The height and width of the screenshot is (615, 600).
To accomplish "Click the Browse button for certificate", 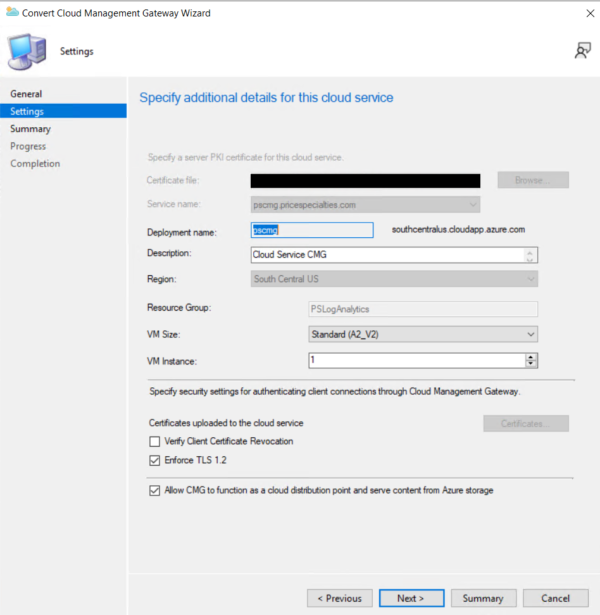I will [x=533, y=180].
